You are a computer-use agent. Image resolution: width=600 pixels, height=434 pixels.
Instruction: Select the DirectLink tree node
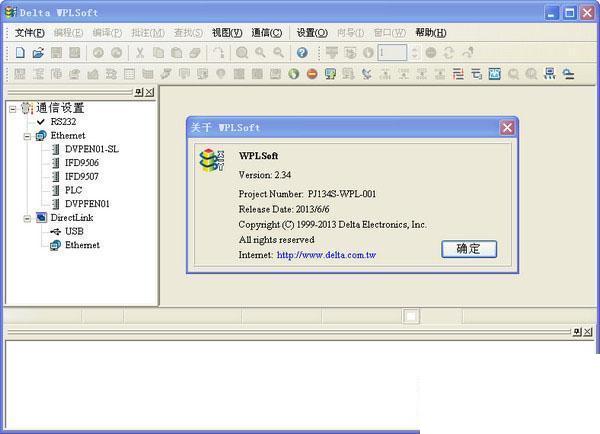point(72,218)
